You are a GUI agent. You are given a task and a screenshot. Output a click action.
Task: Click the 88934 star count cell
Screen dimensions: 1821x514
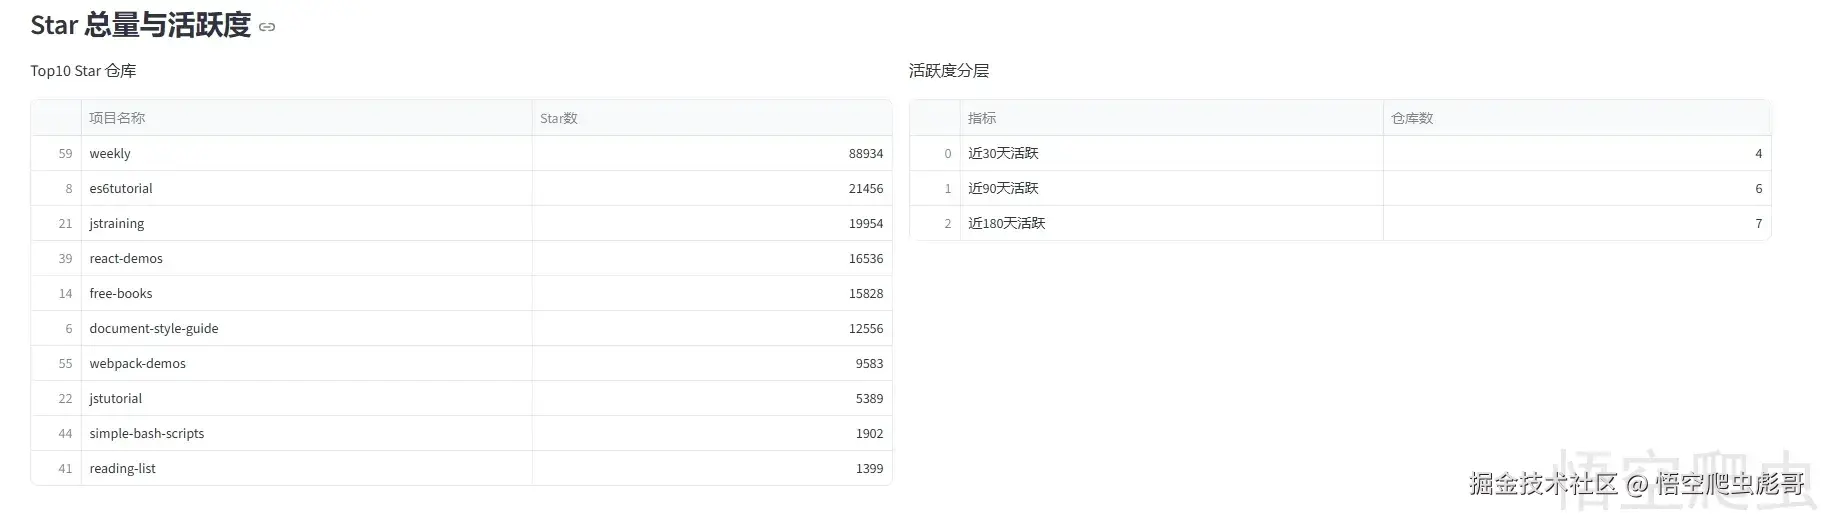tap(712, 153)
